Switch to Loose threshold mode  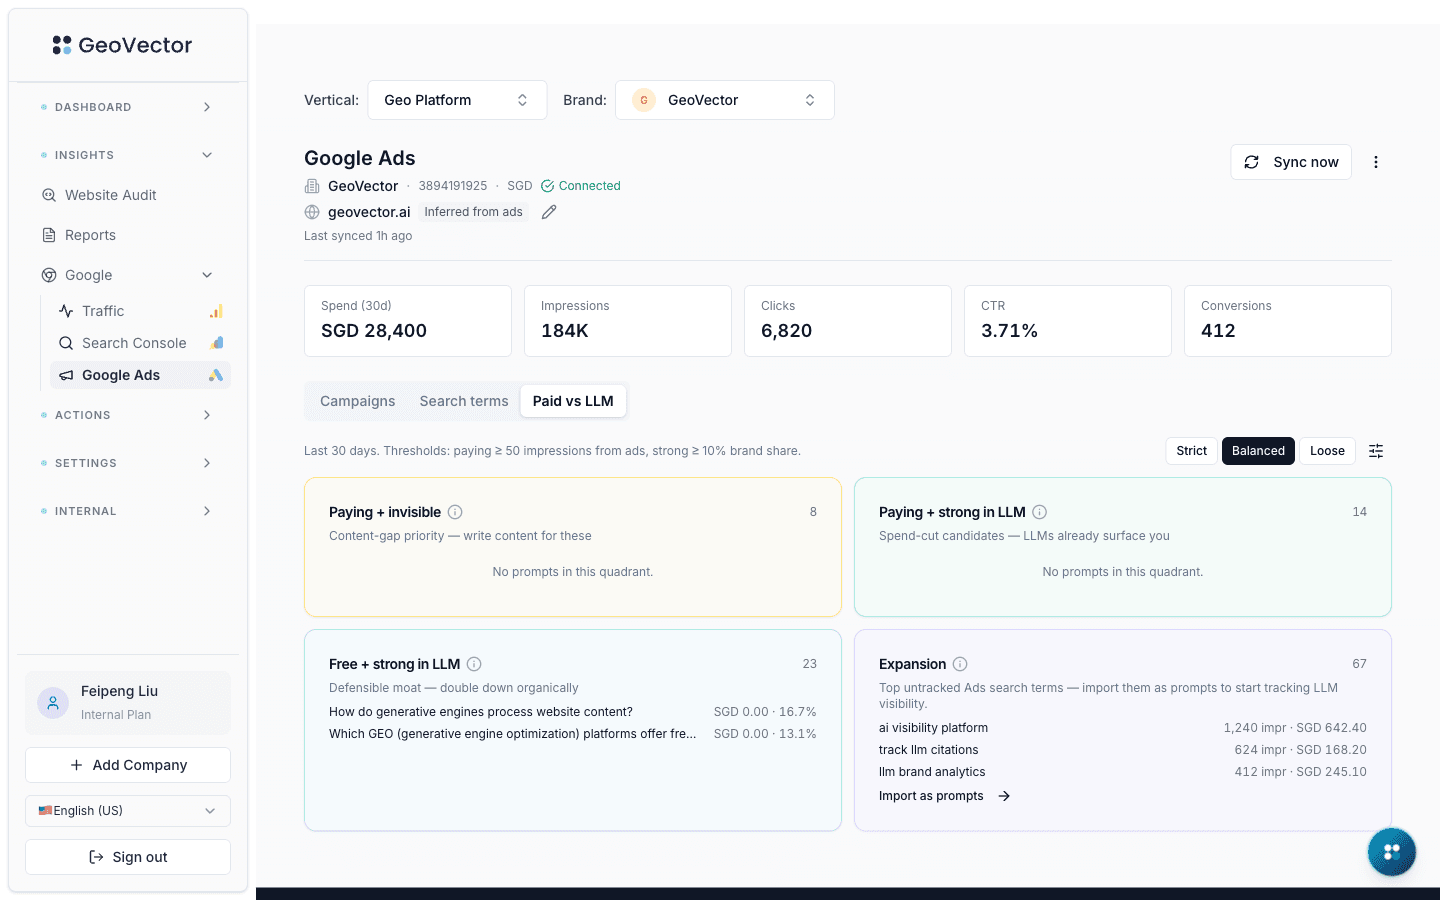[x=1327, y=450]
